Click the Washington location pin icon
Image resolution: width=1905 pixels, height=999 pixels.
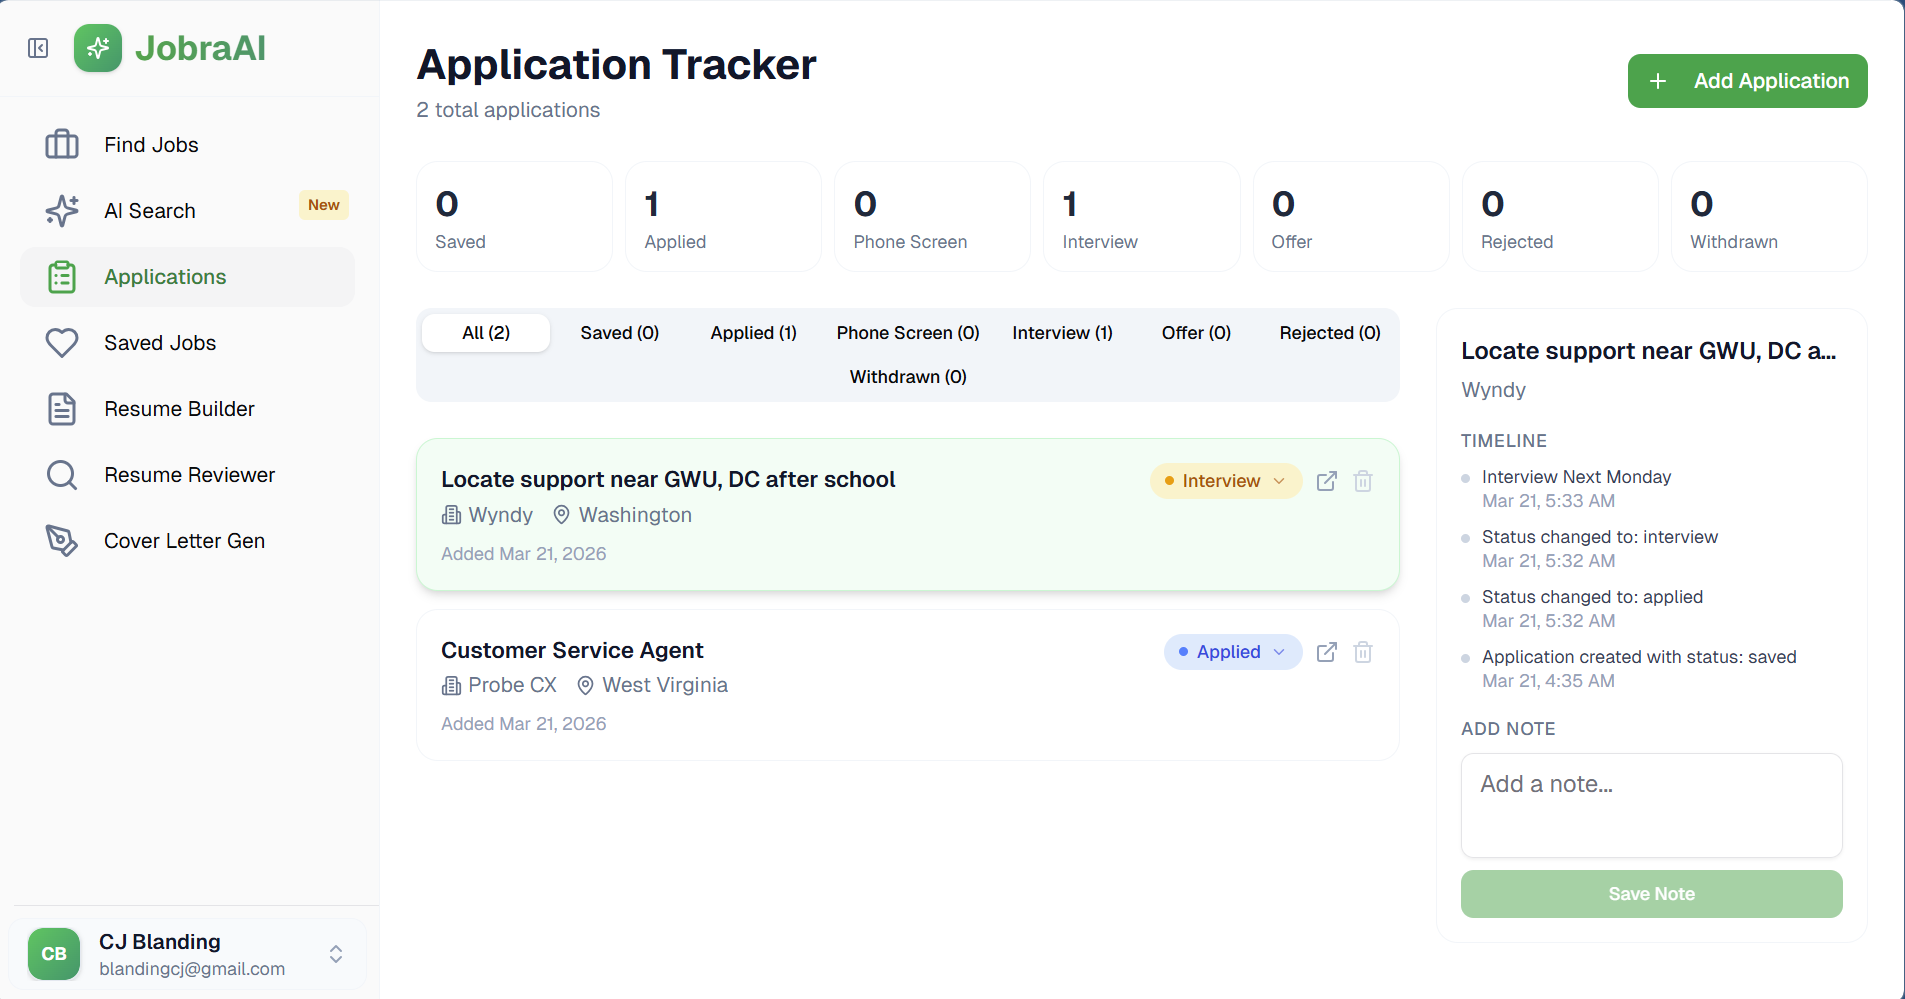coord(562,515)
